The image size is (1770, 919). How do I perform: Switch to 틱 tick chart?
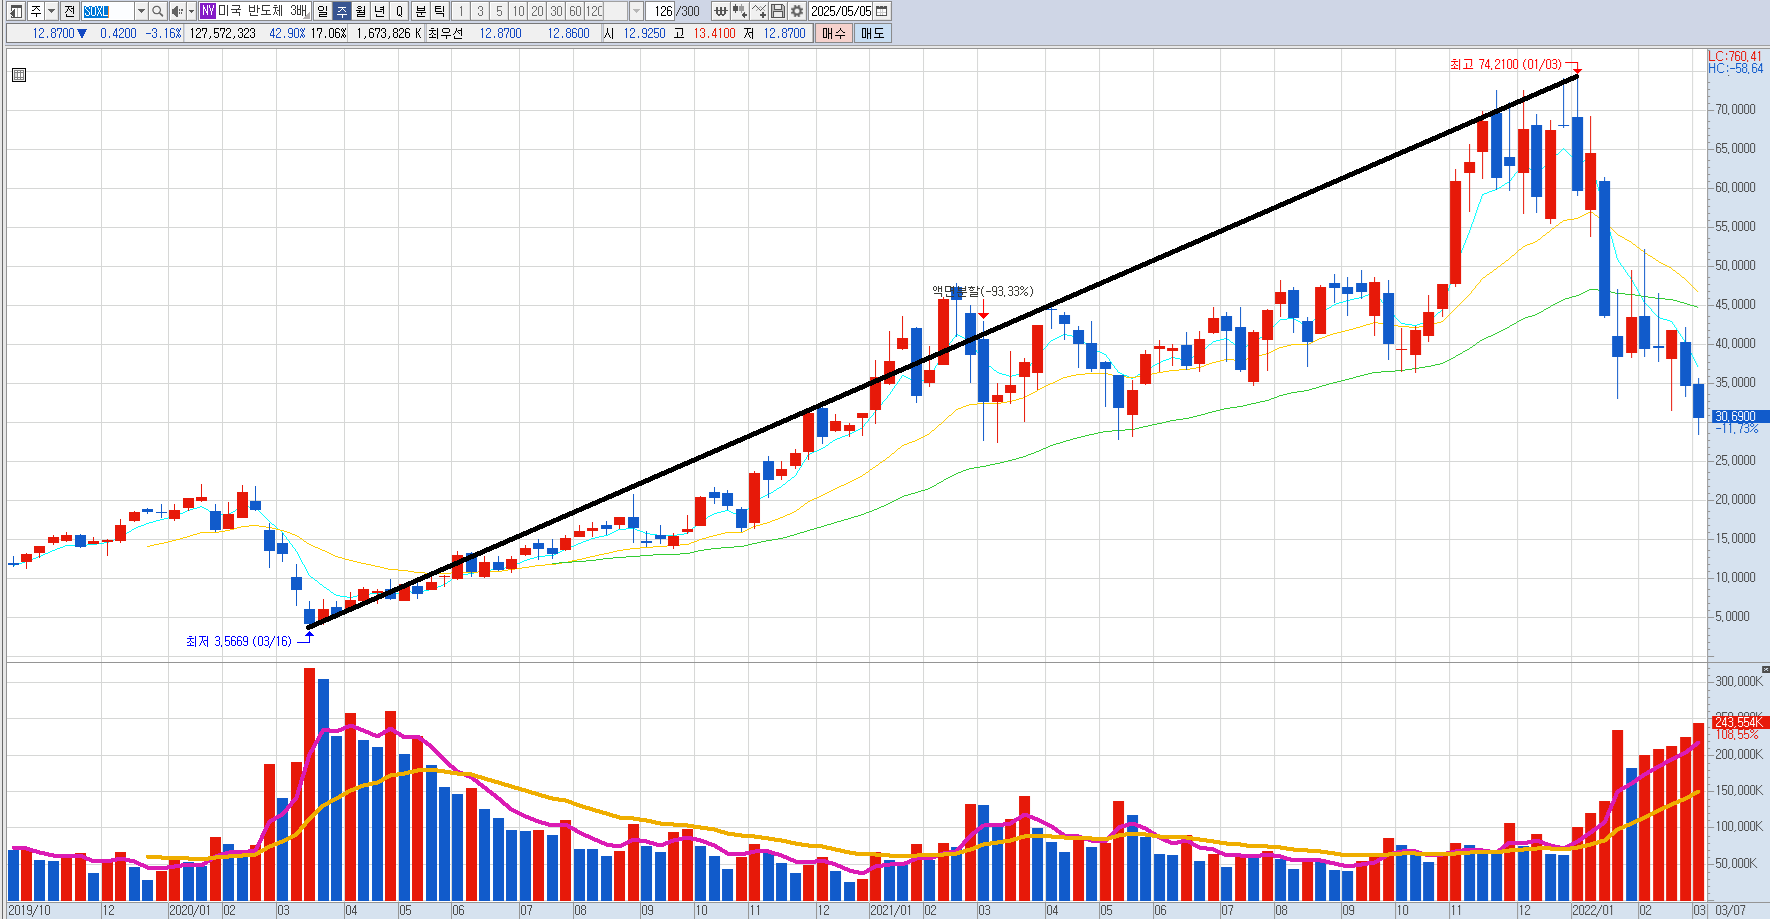439,11
